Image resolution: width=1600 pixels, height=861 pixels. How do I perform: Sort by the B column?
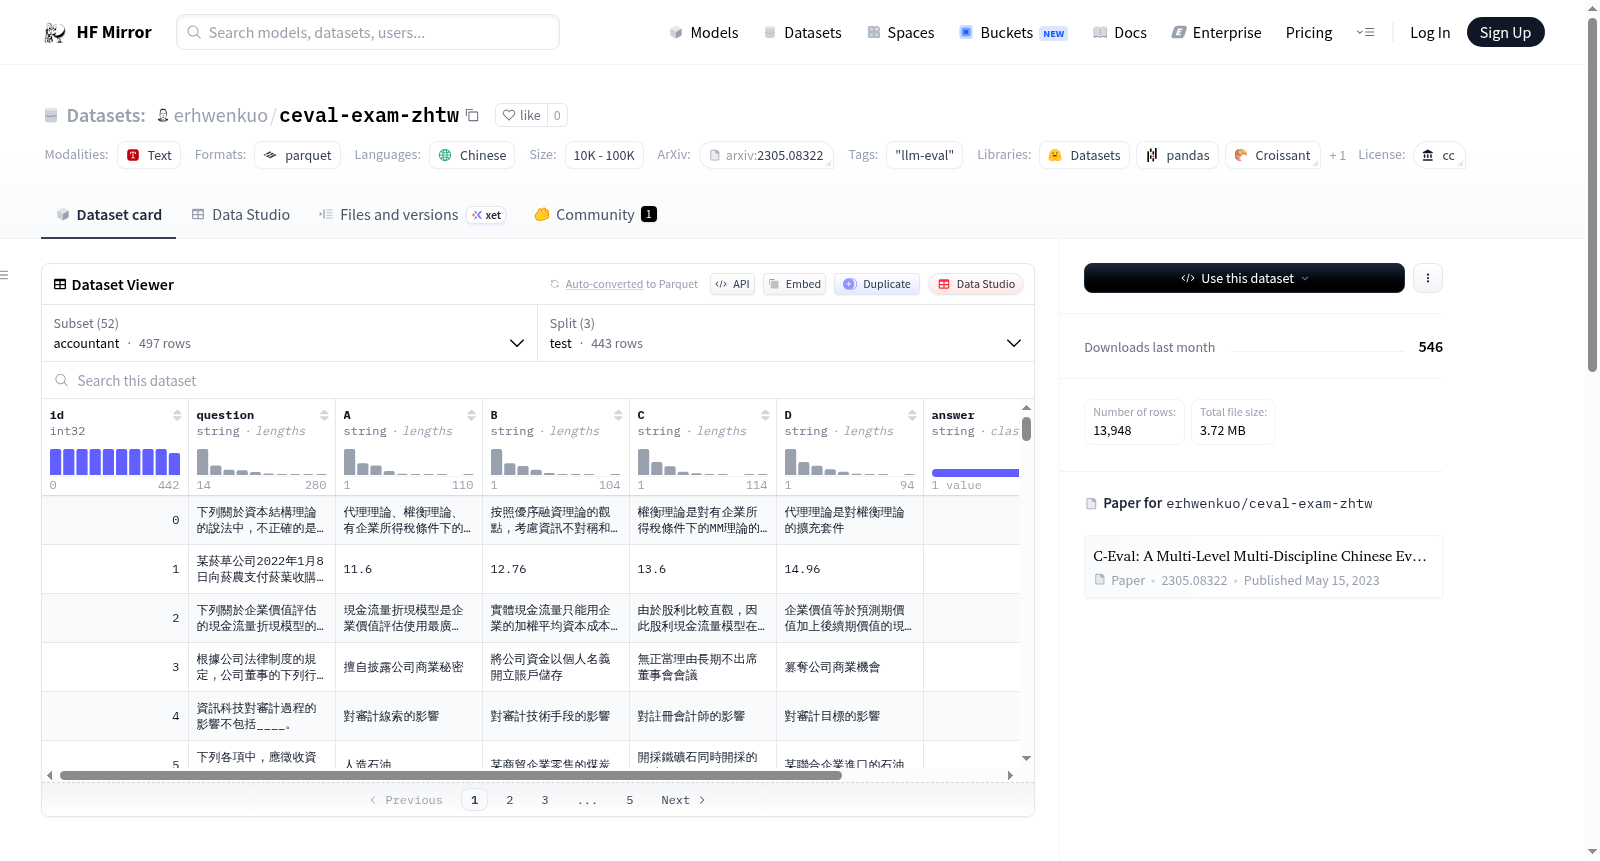tap(618, 415)
